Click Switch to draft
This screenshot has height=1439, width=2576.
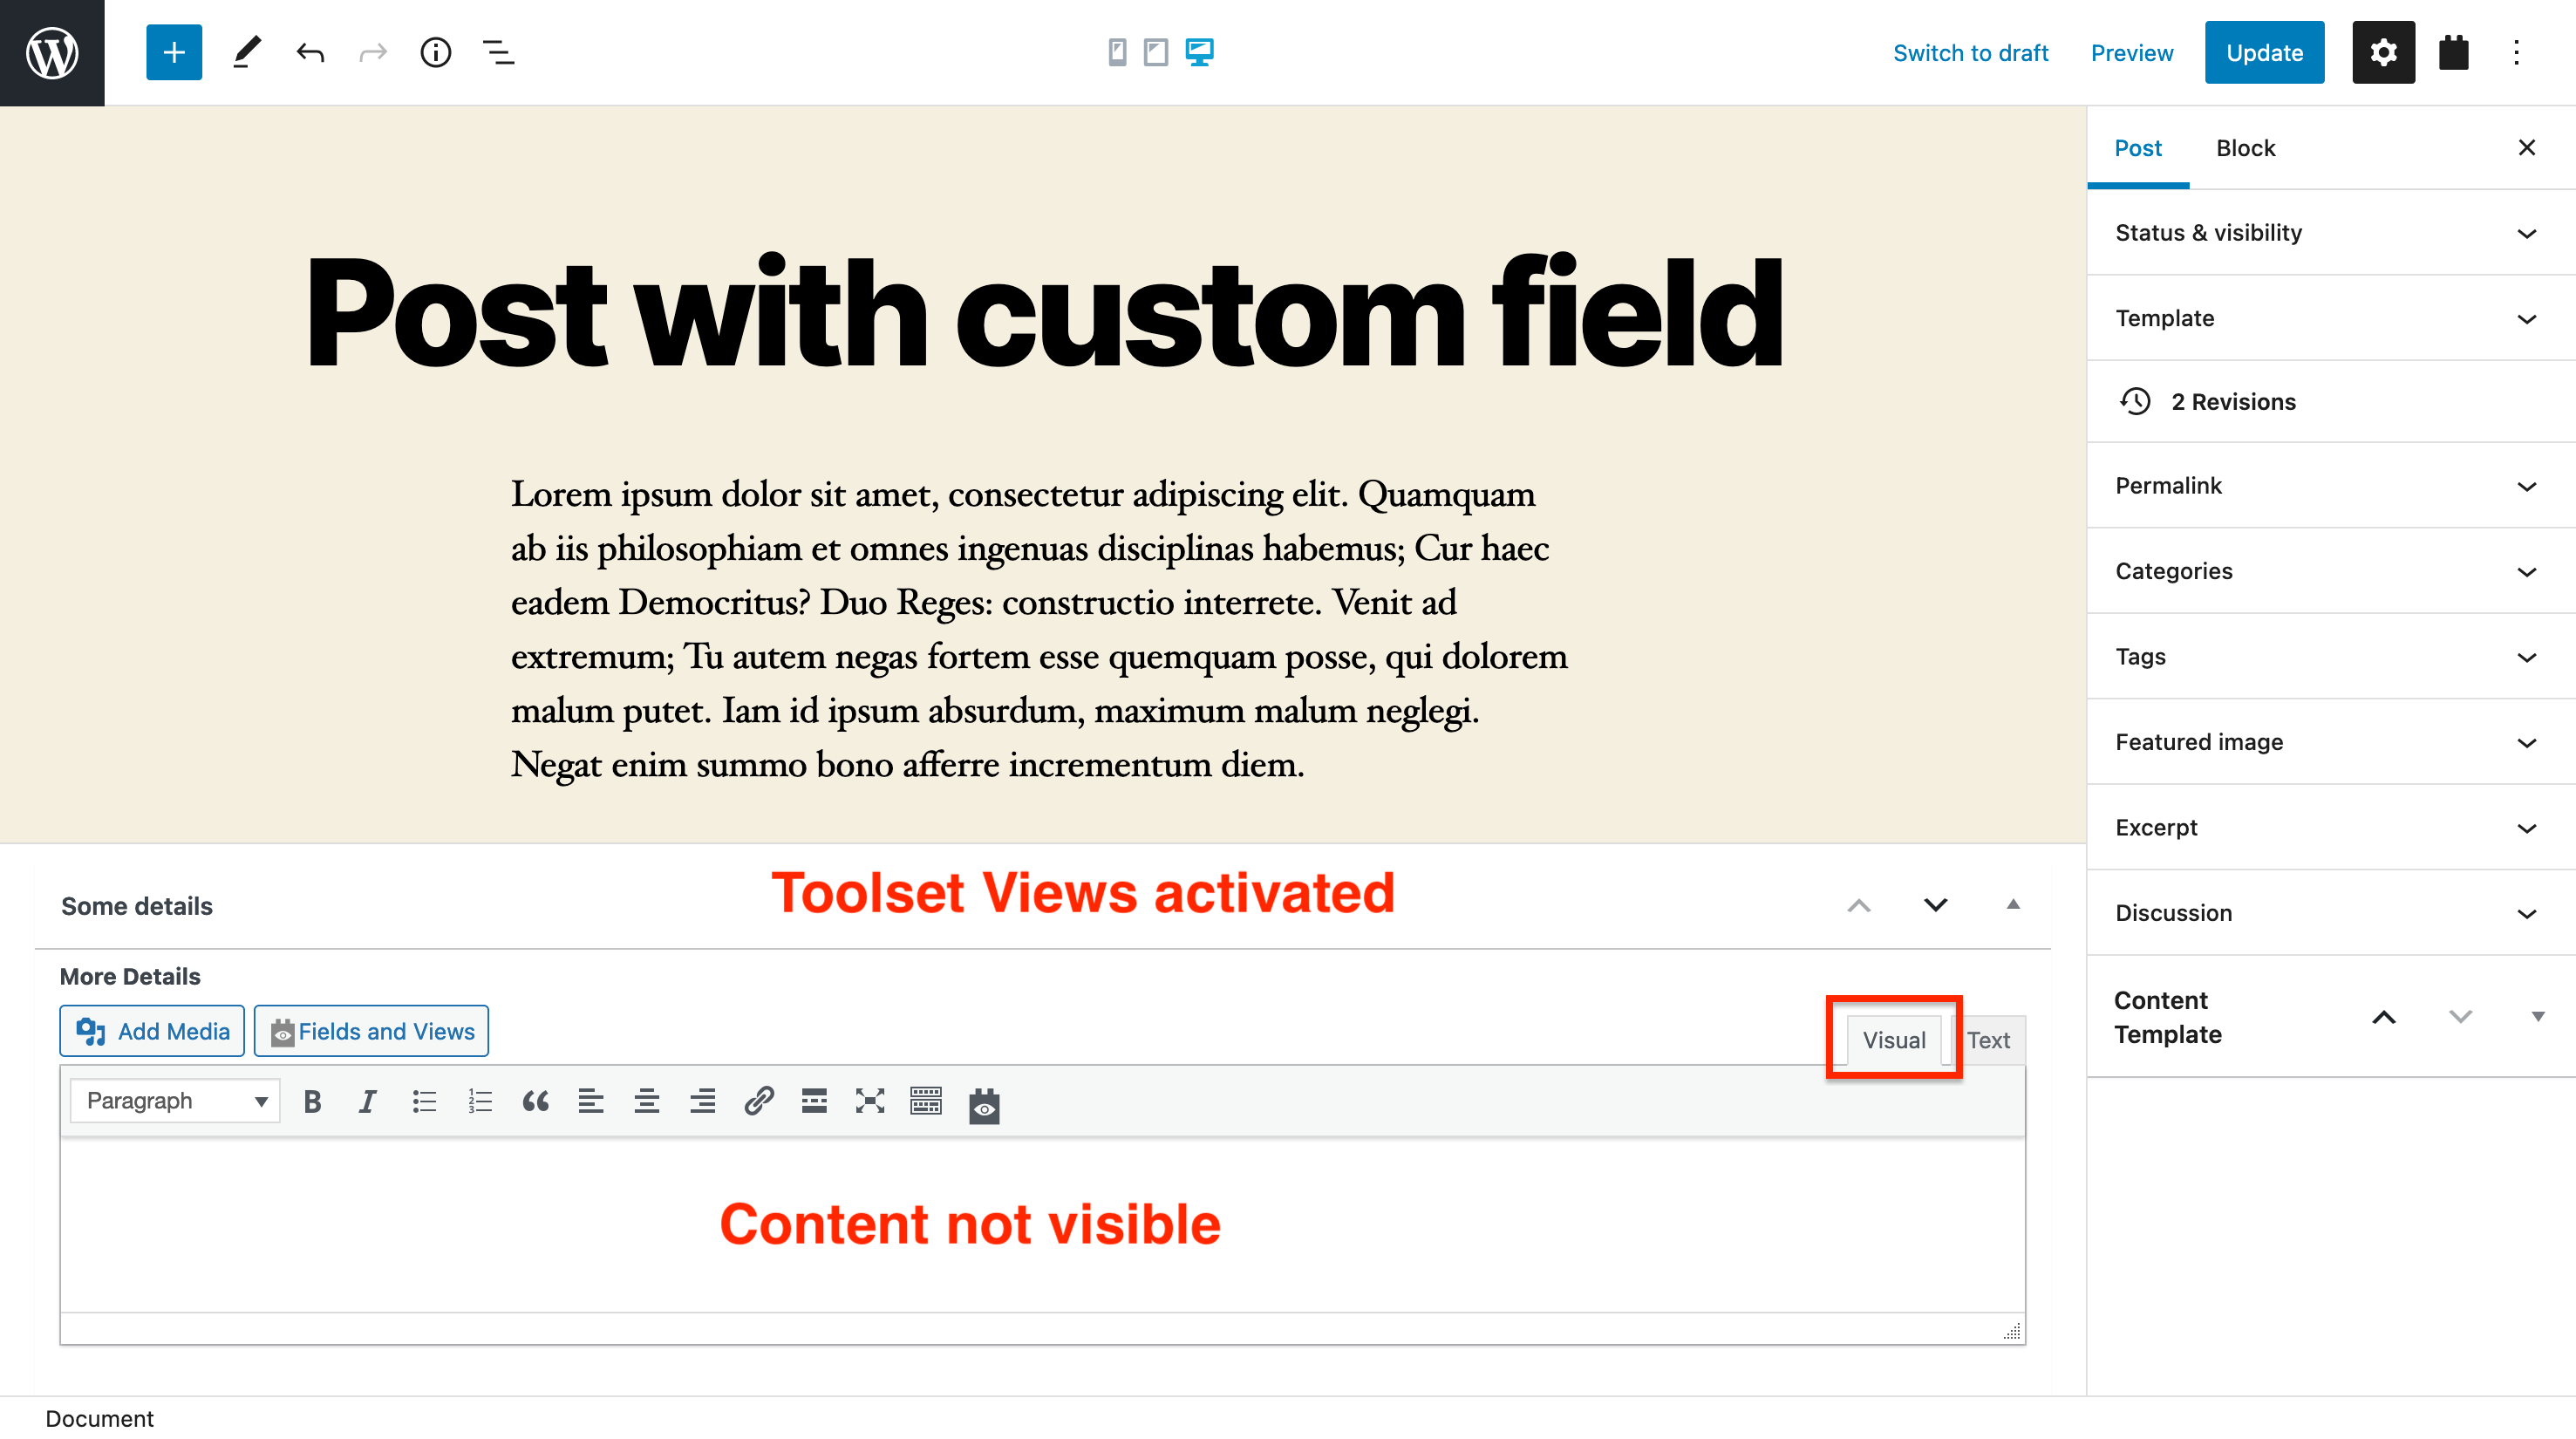click(x=1970, y=53)
